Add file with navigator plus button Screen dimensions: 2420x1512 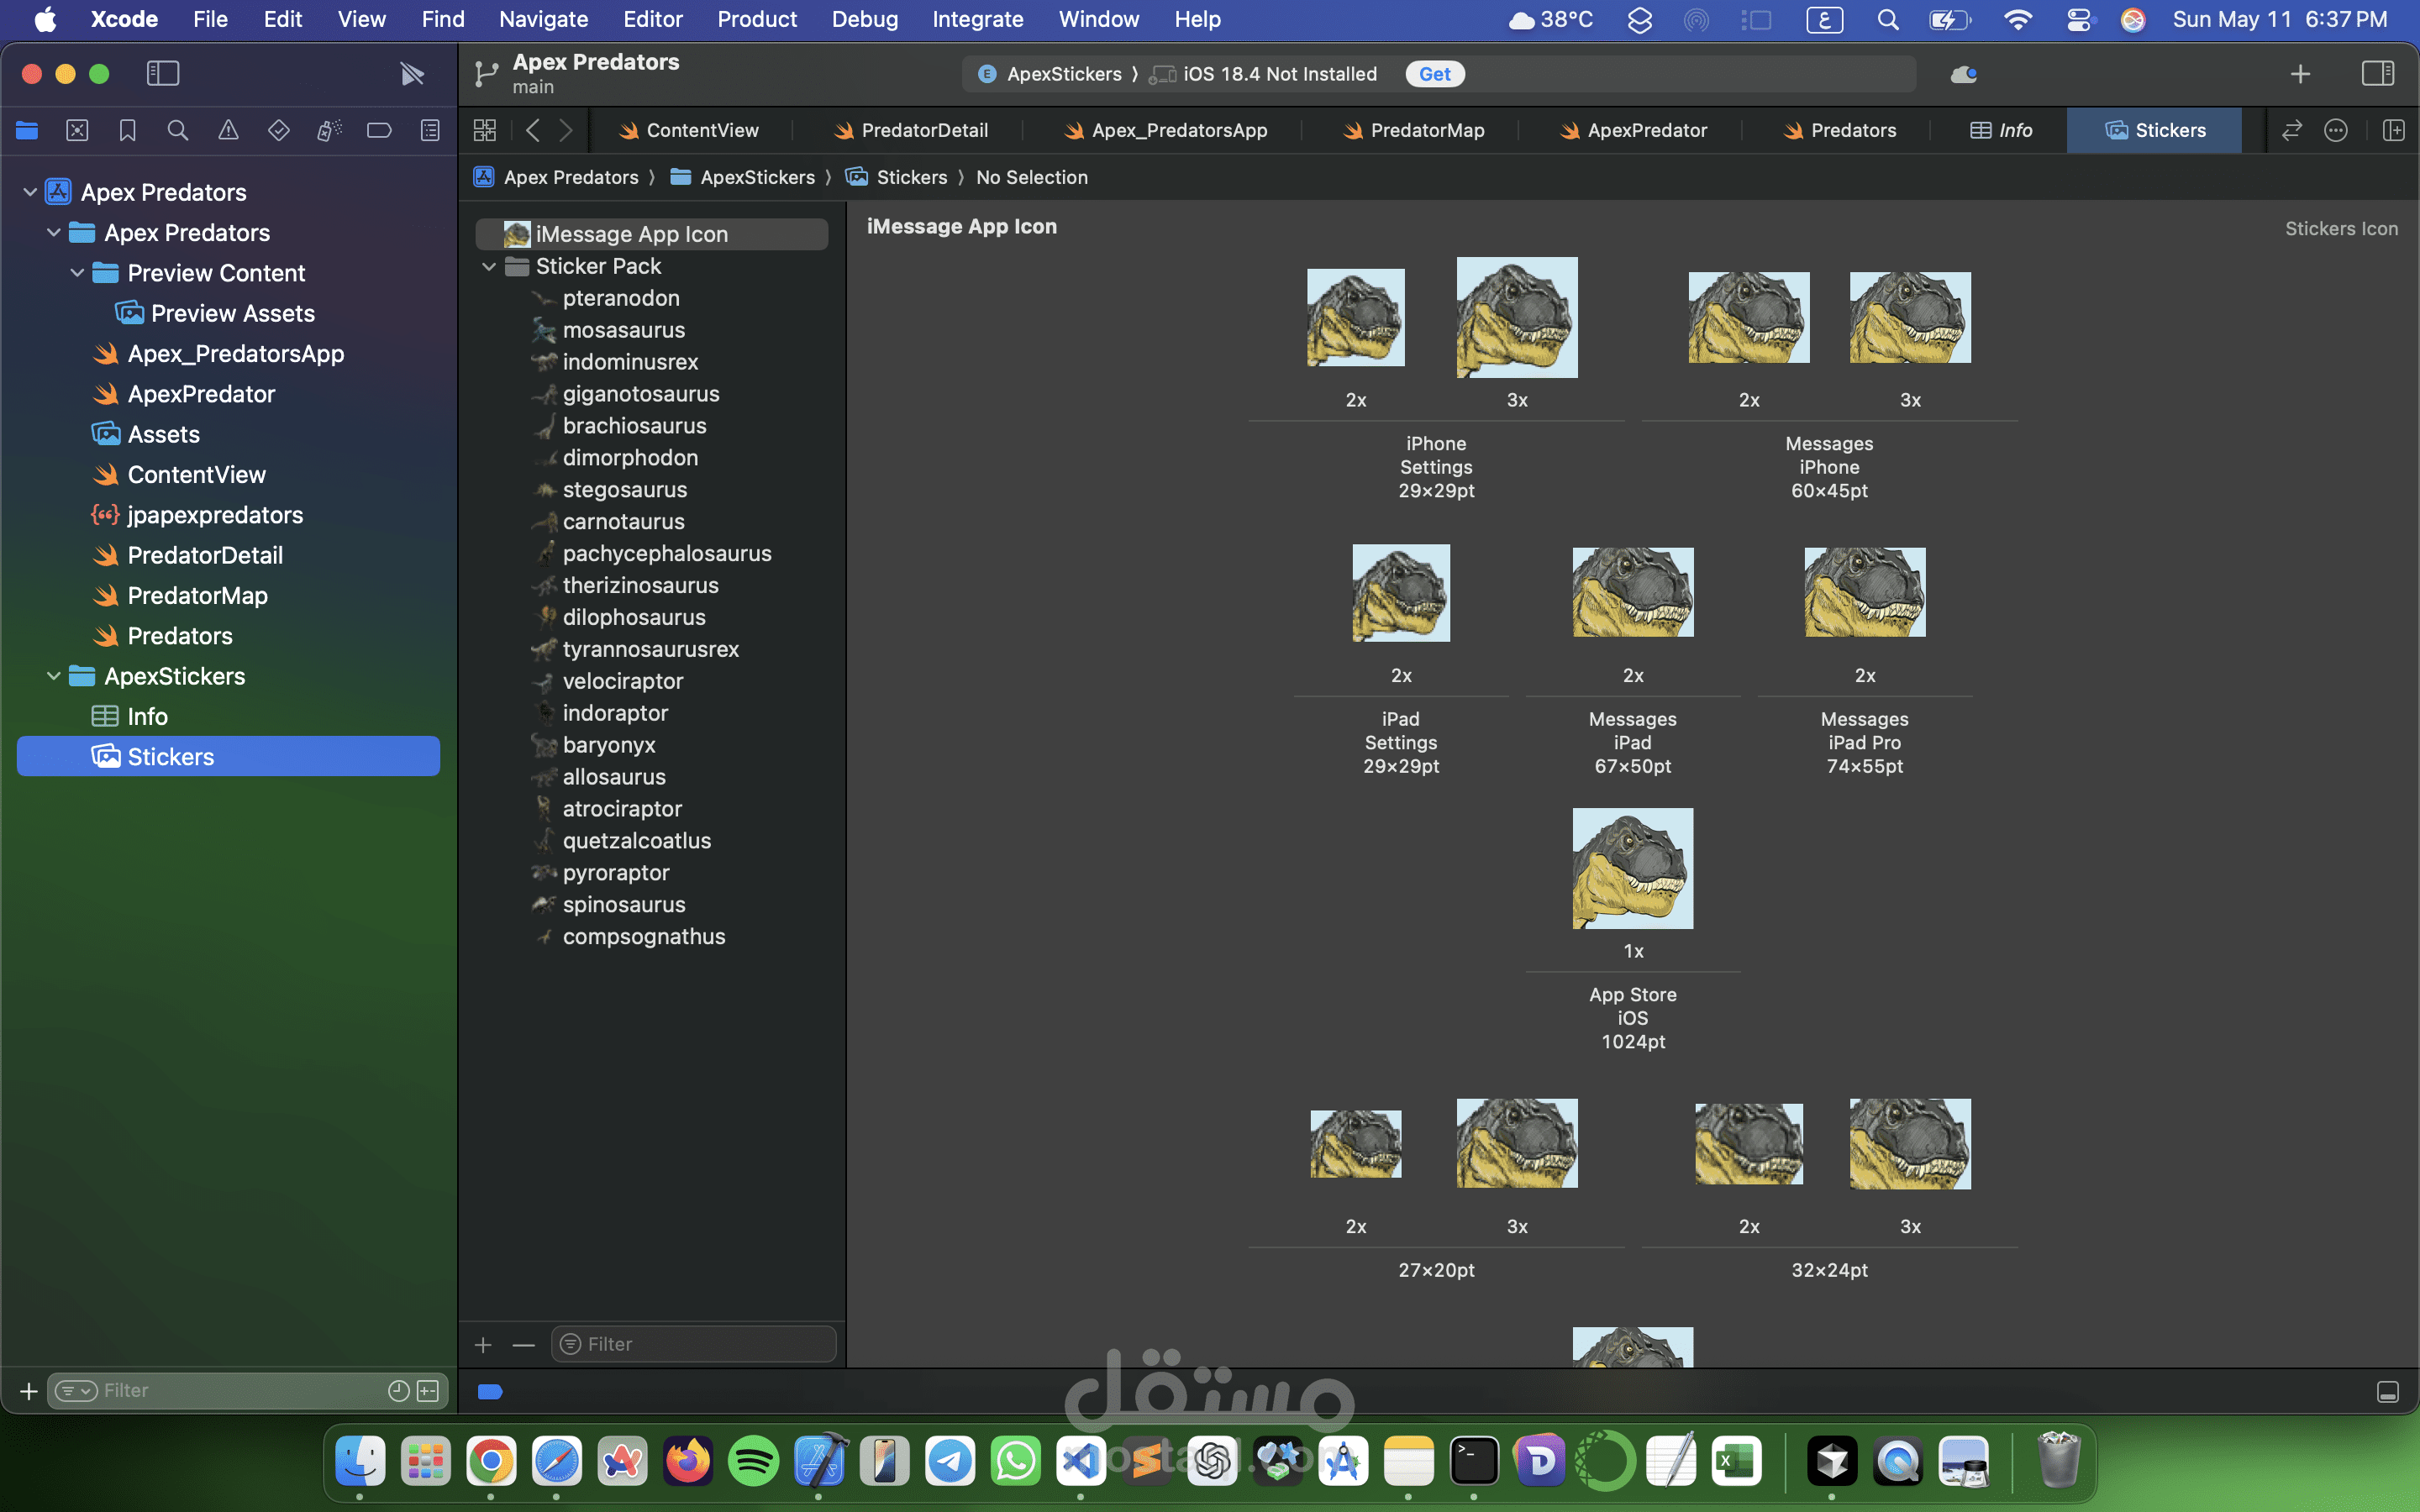(x=29, y=1391)
